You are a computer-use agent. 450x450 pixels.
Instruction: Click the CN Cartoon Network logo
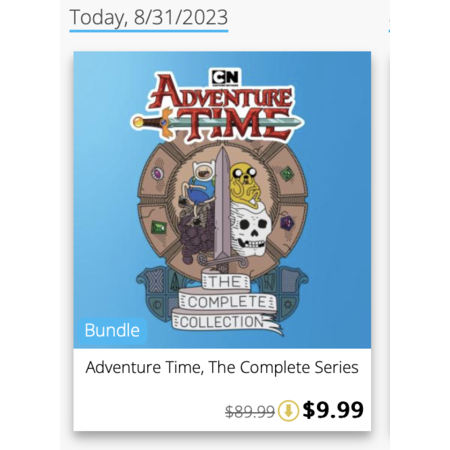(x=225, y=77)
